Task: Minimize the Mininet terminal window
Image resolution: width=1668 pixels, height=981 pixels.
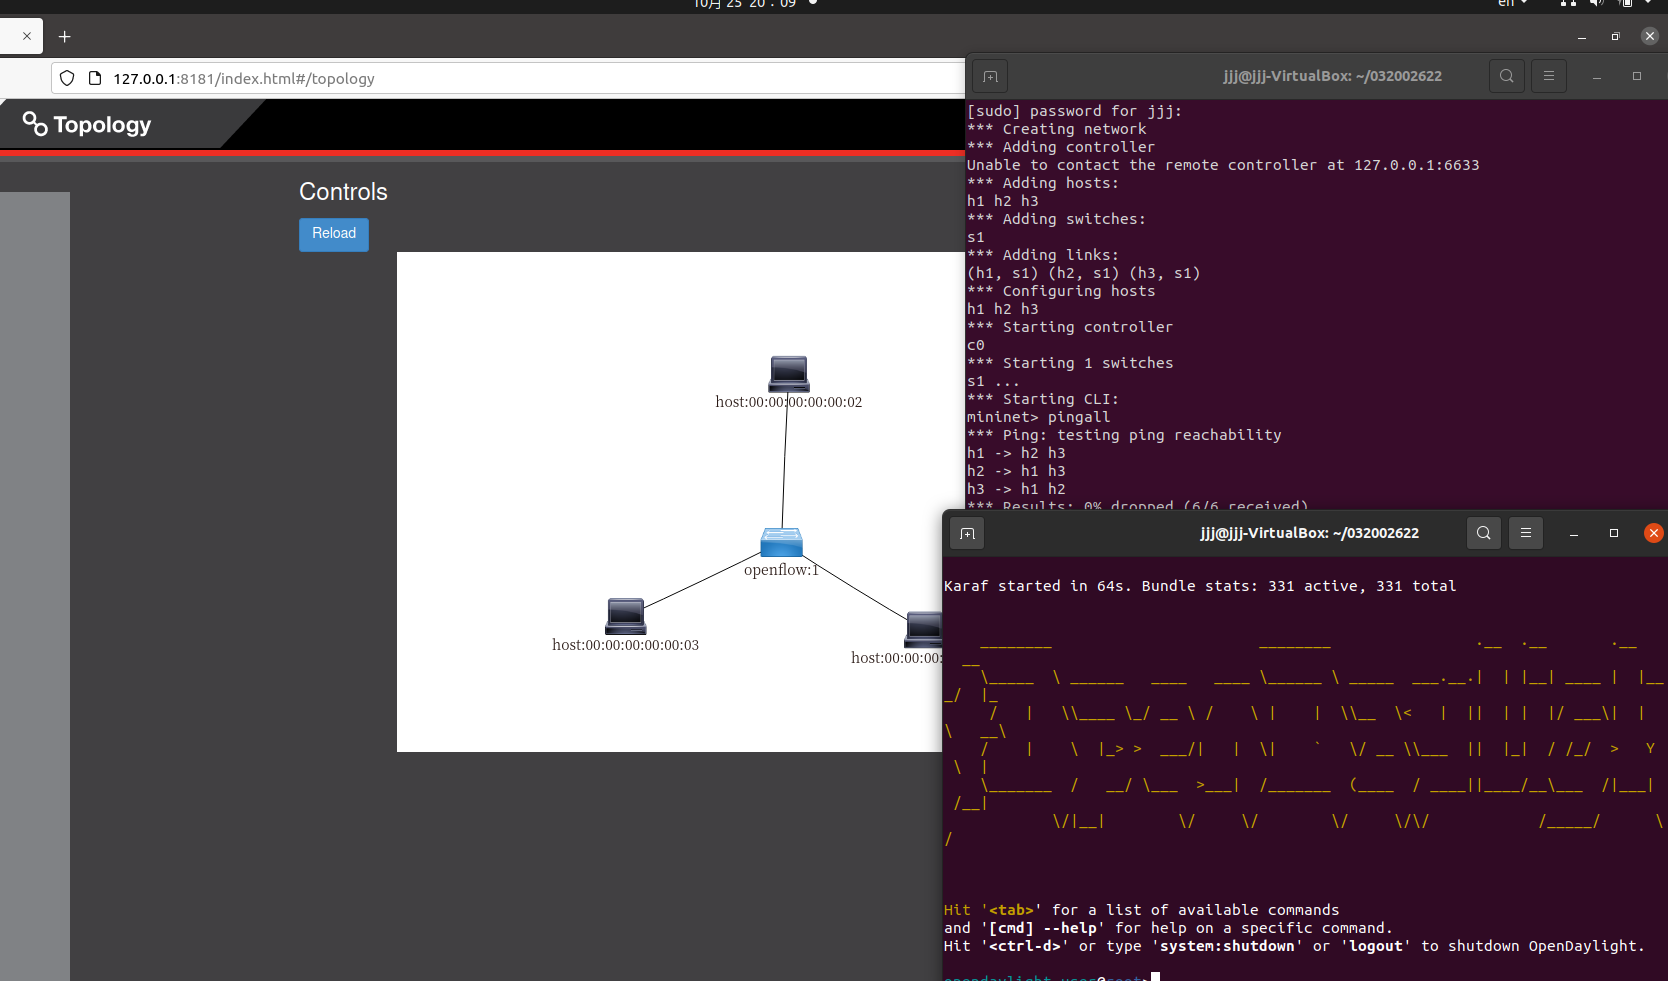Action: tap(1597, 76)
